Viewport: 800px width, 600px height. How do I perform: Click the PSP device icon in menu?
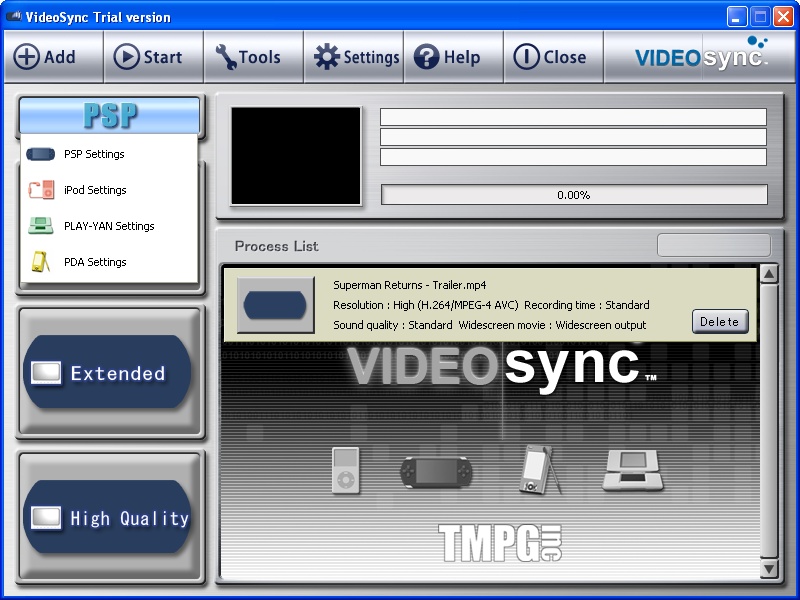[40, 154]
